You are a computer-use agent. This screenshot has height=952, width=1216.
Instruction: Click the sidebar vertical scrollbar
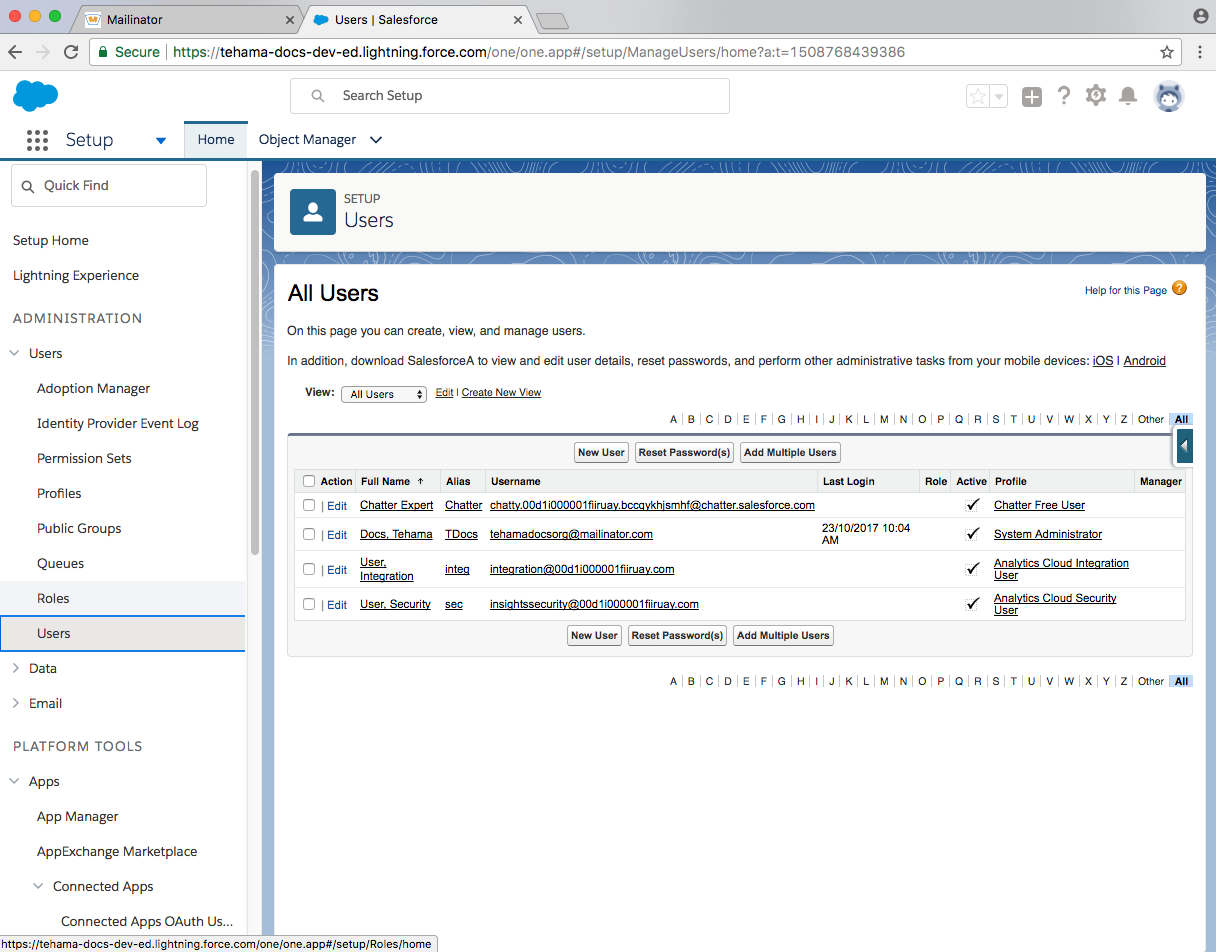pyautogui.click(x=255, y=360)
